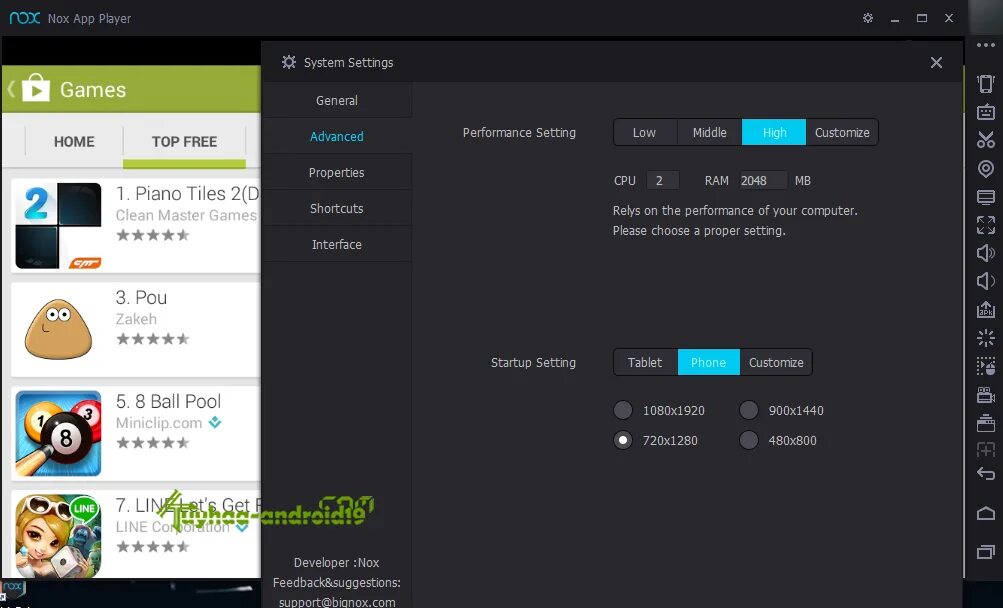Close the System Settings dialog

(x=936, y=62)
